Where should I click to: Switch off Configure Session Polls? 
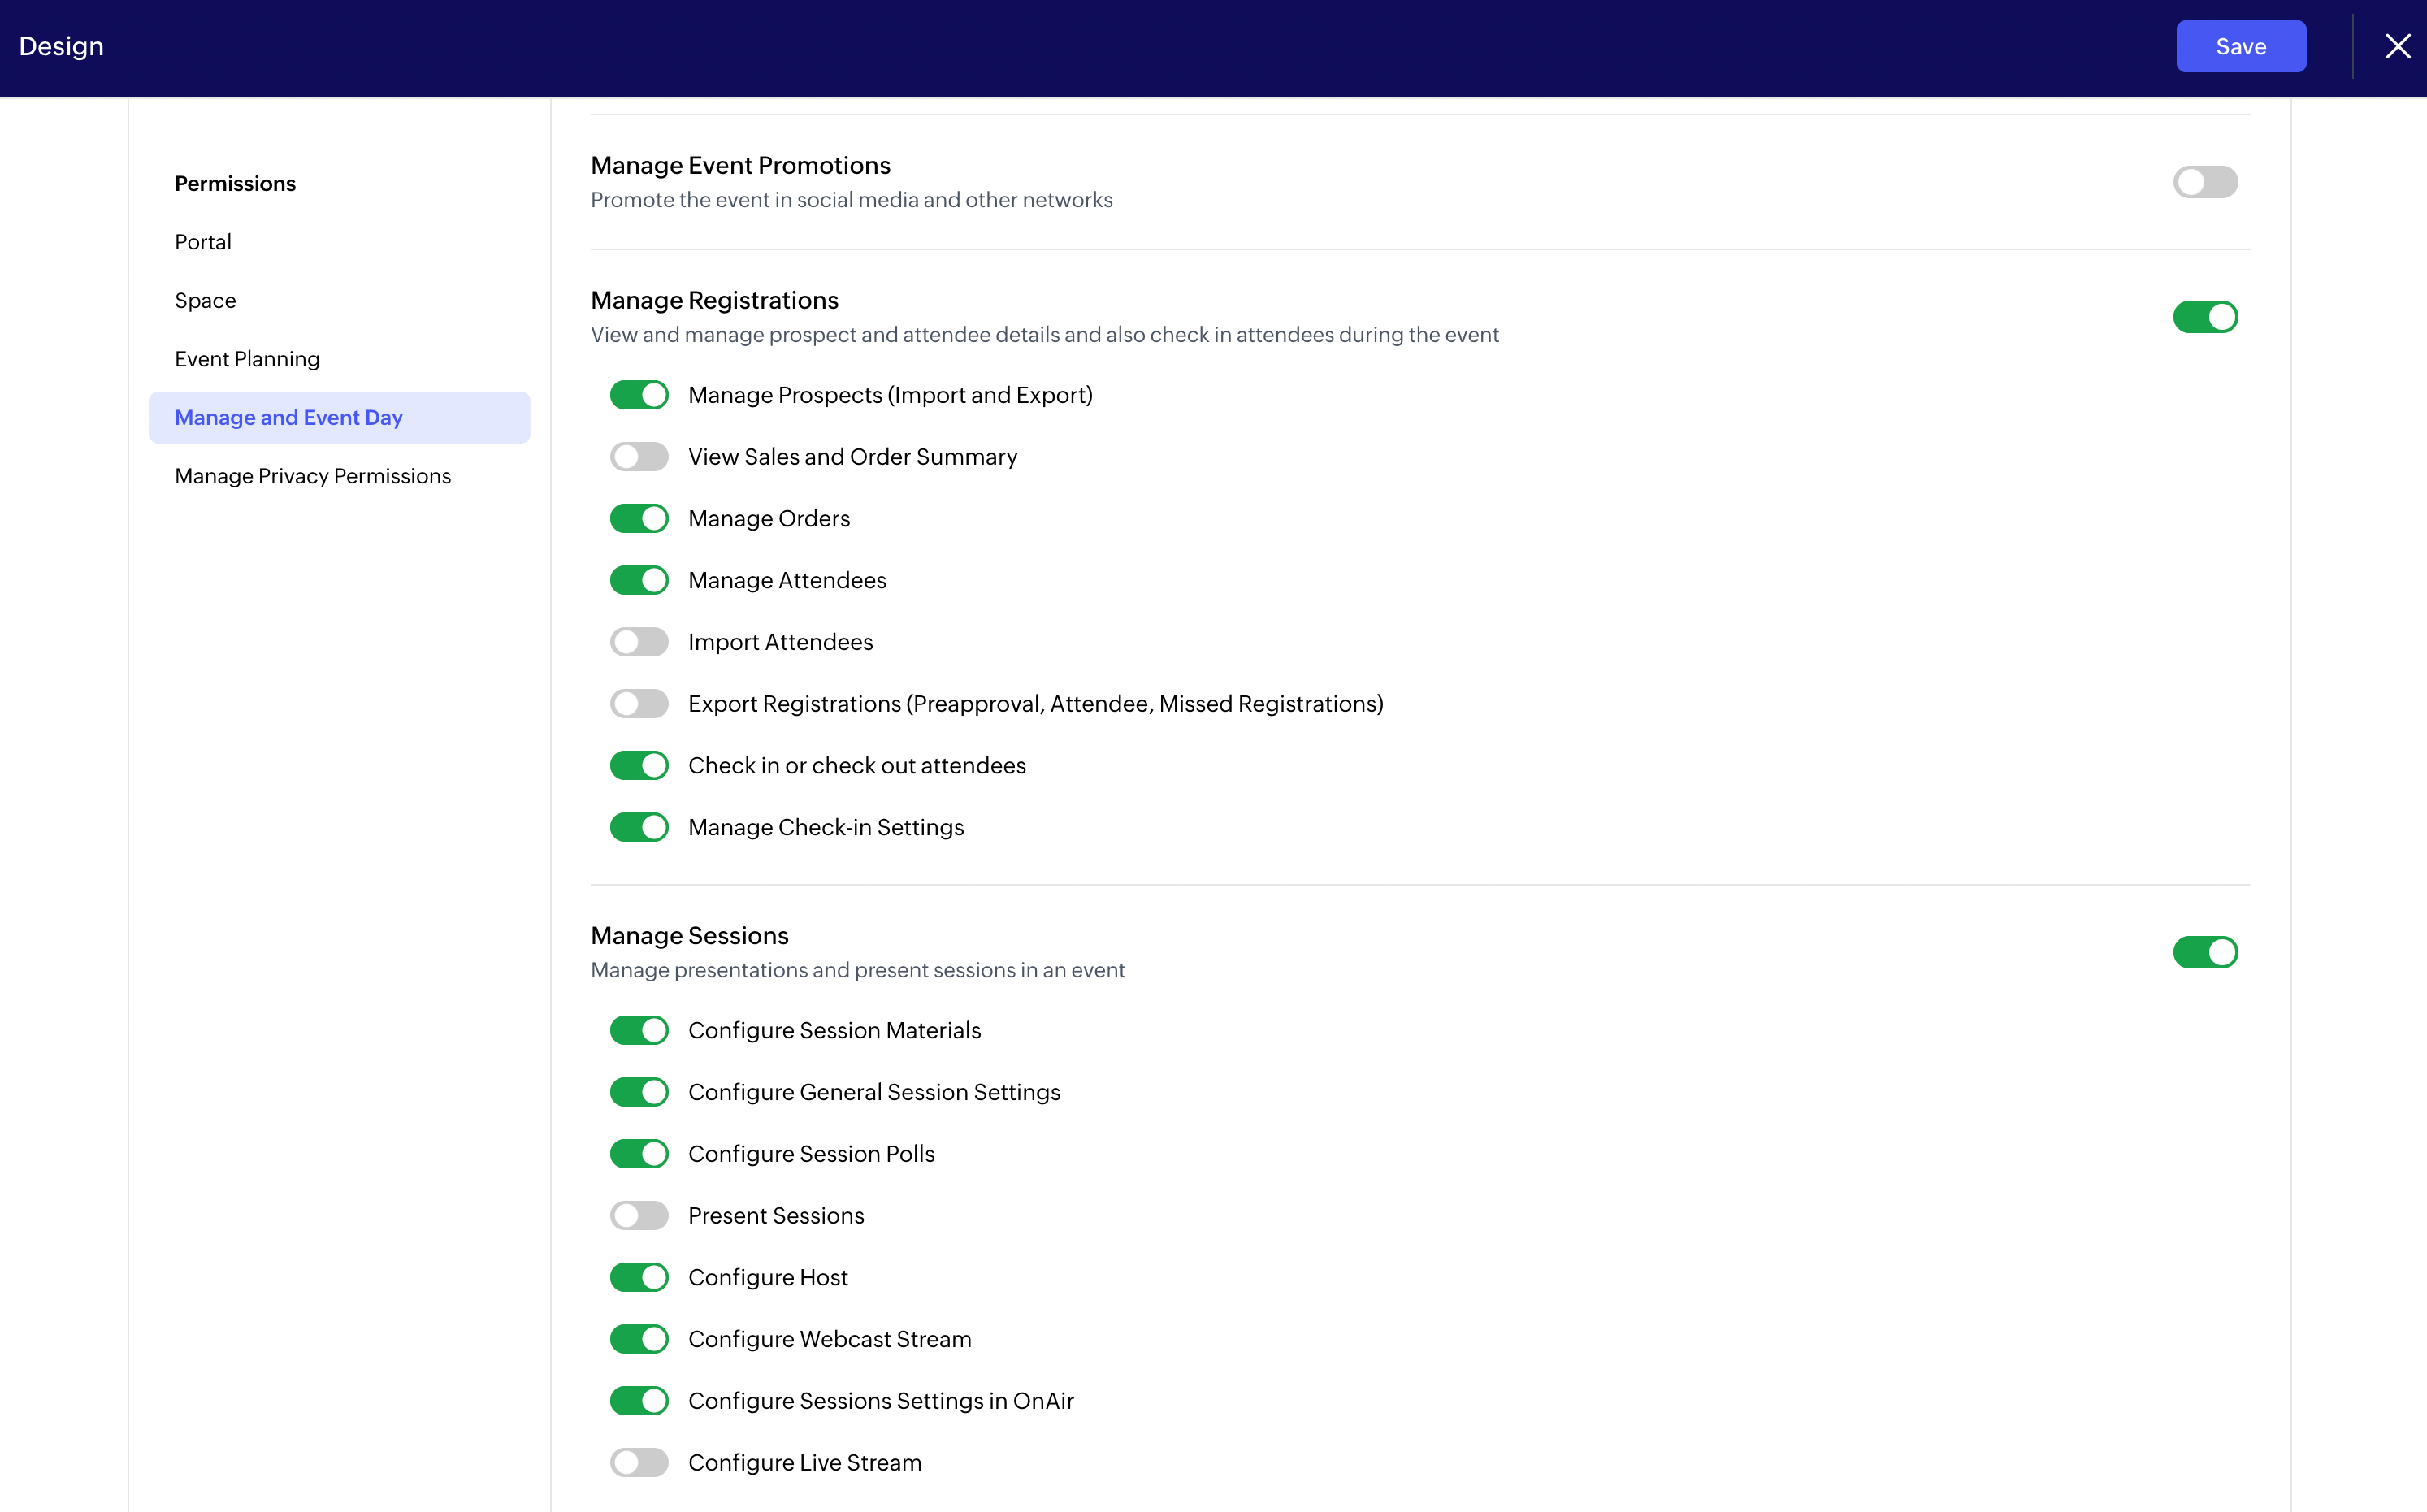tap(639, 1154)
